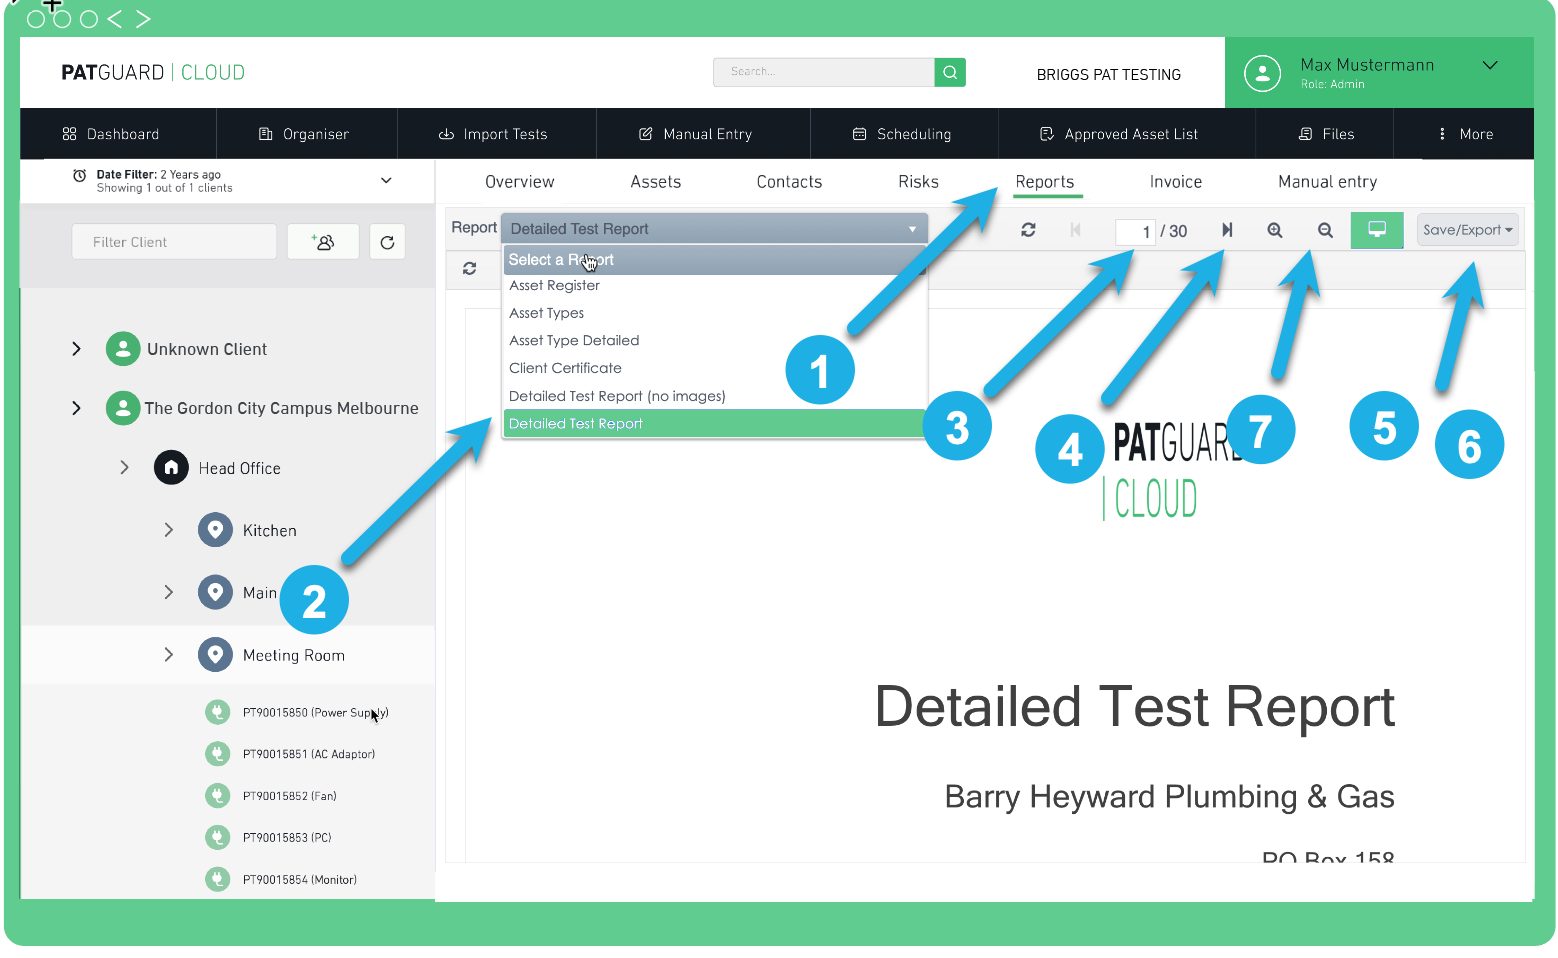Select the Unknown Client person icon
This screenshot has width=1558, height=958.
123,349
